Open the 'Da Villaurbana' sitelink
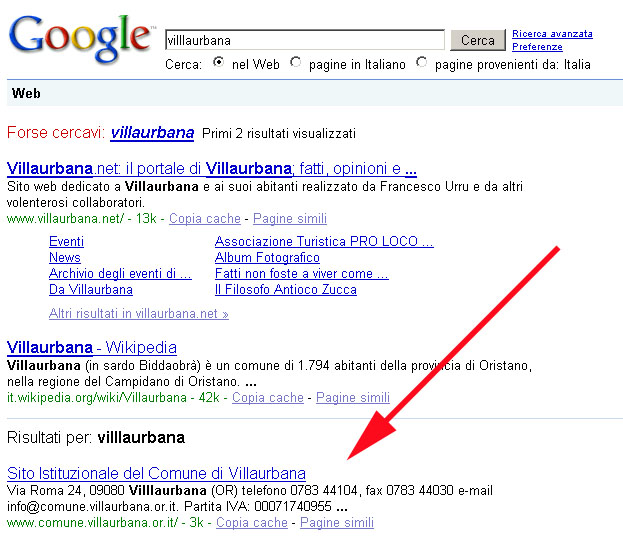Image resolution: width=623 pixels, height=545 pixels. pos(91,289)
